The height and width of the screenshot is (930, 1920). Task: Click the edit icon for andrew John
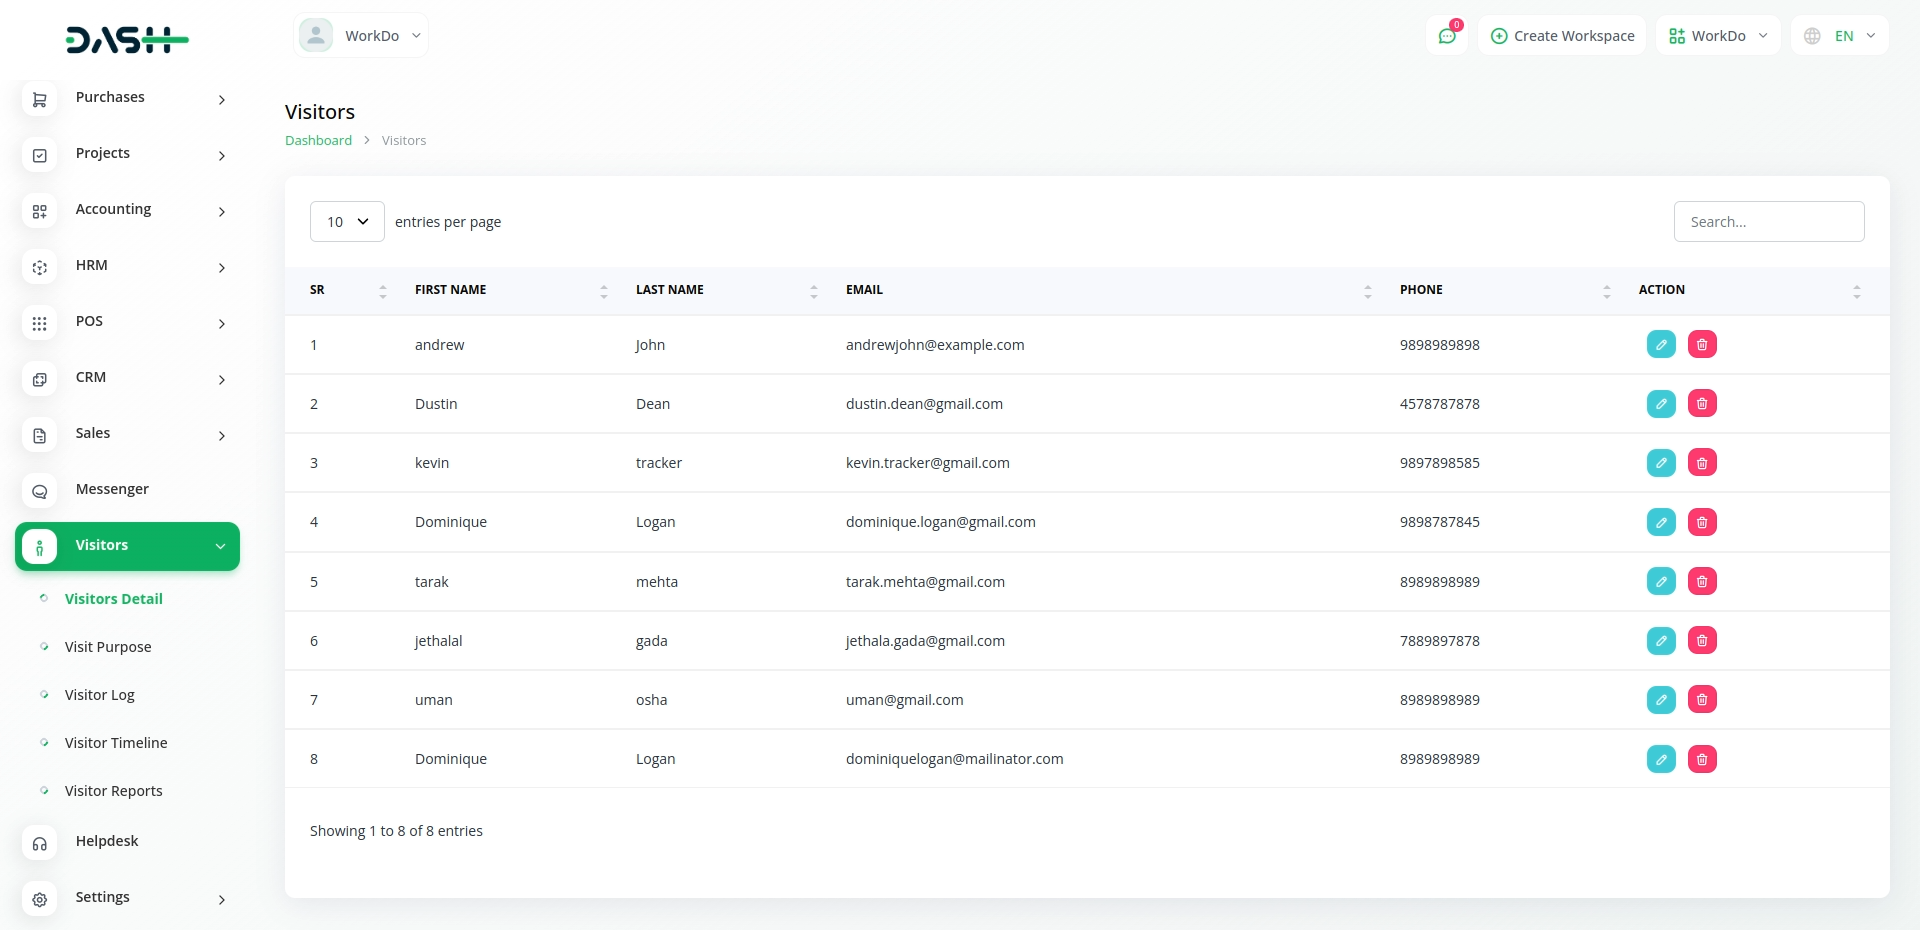click(1660, 345)
